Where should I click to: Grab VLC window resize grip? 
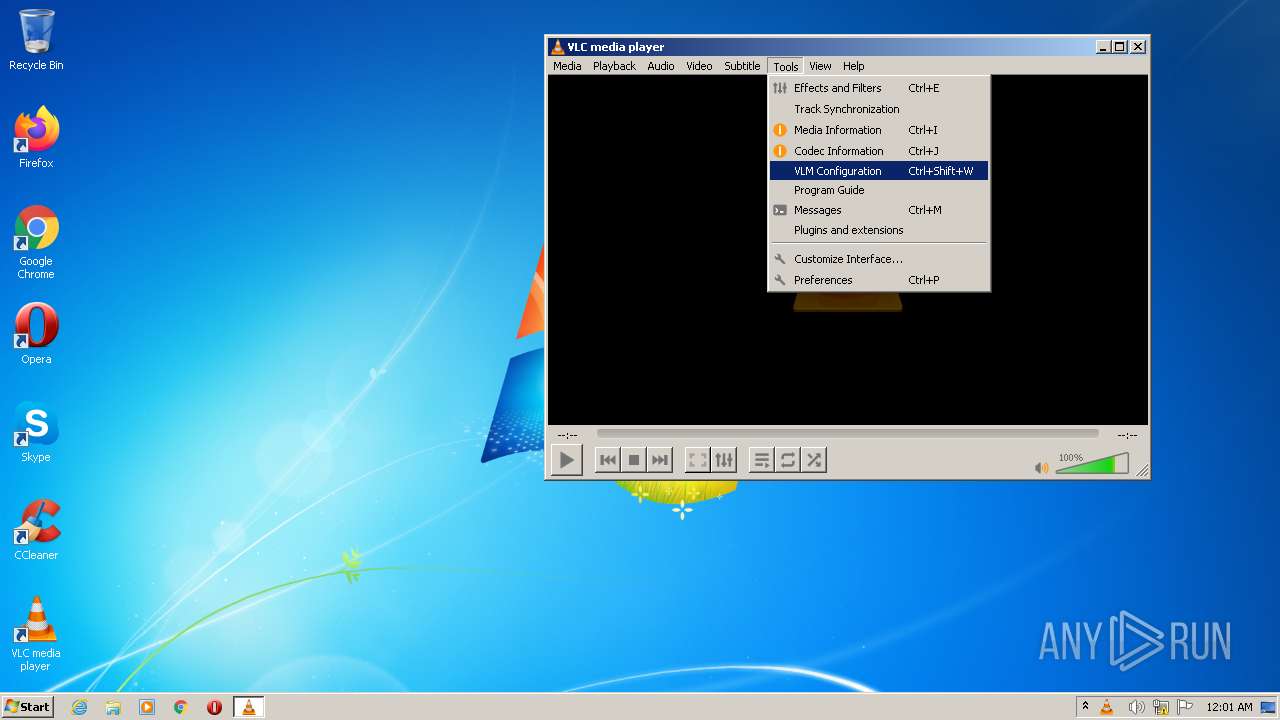click(x=1142, y=470)
